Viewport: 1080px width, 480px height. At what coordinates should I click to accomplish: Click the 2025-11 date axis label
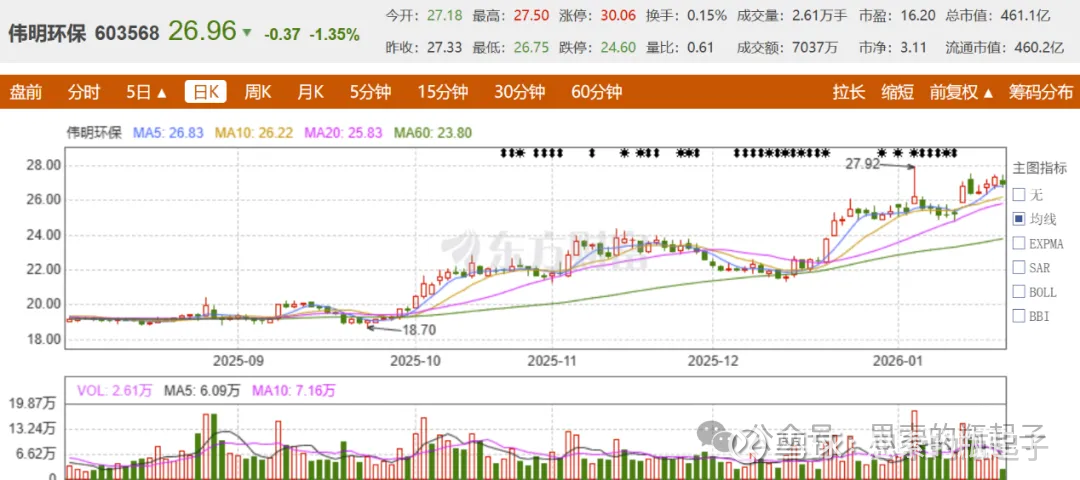pos(552,359)
